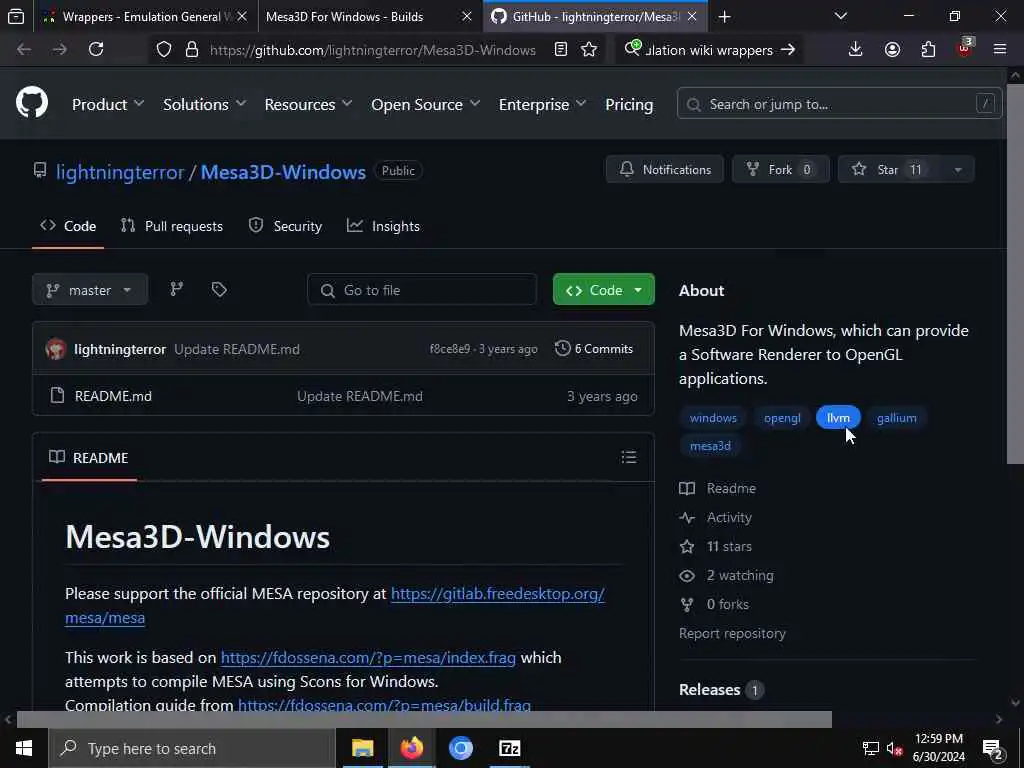1024x768 pixels.
Task: Bookmark this page with star icon
Action: (588, 50)
